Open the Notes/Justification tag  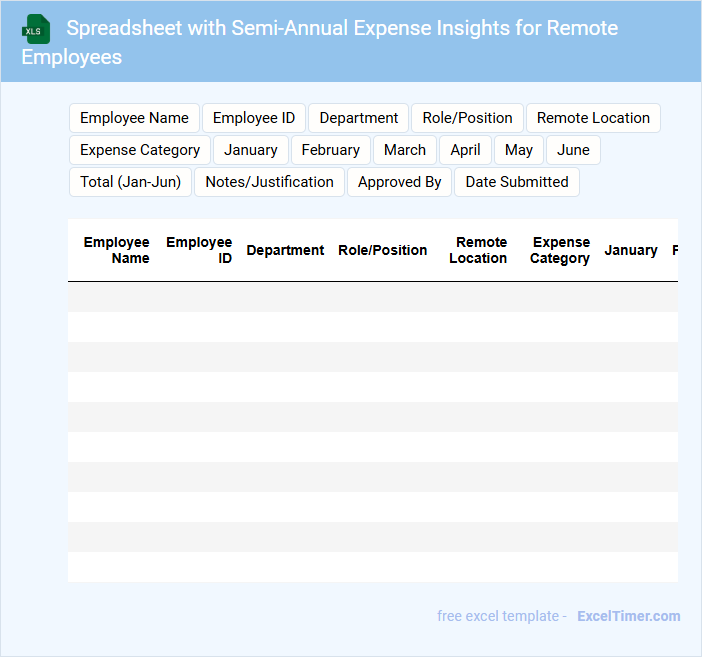[269, 182]
